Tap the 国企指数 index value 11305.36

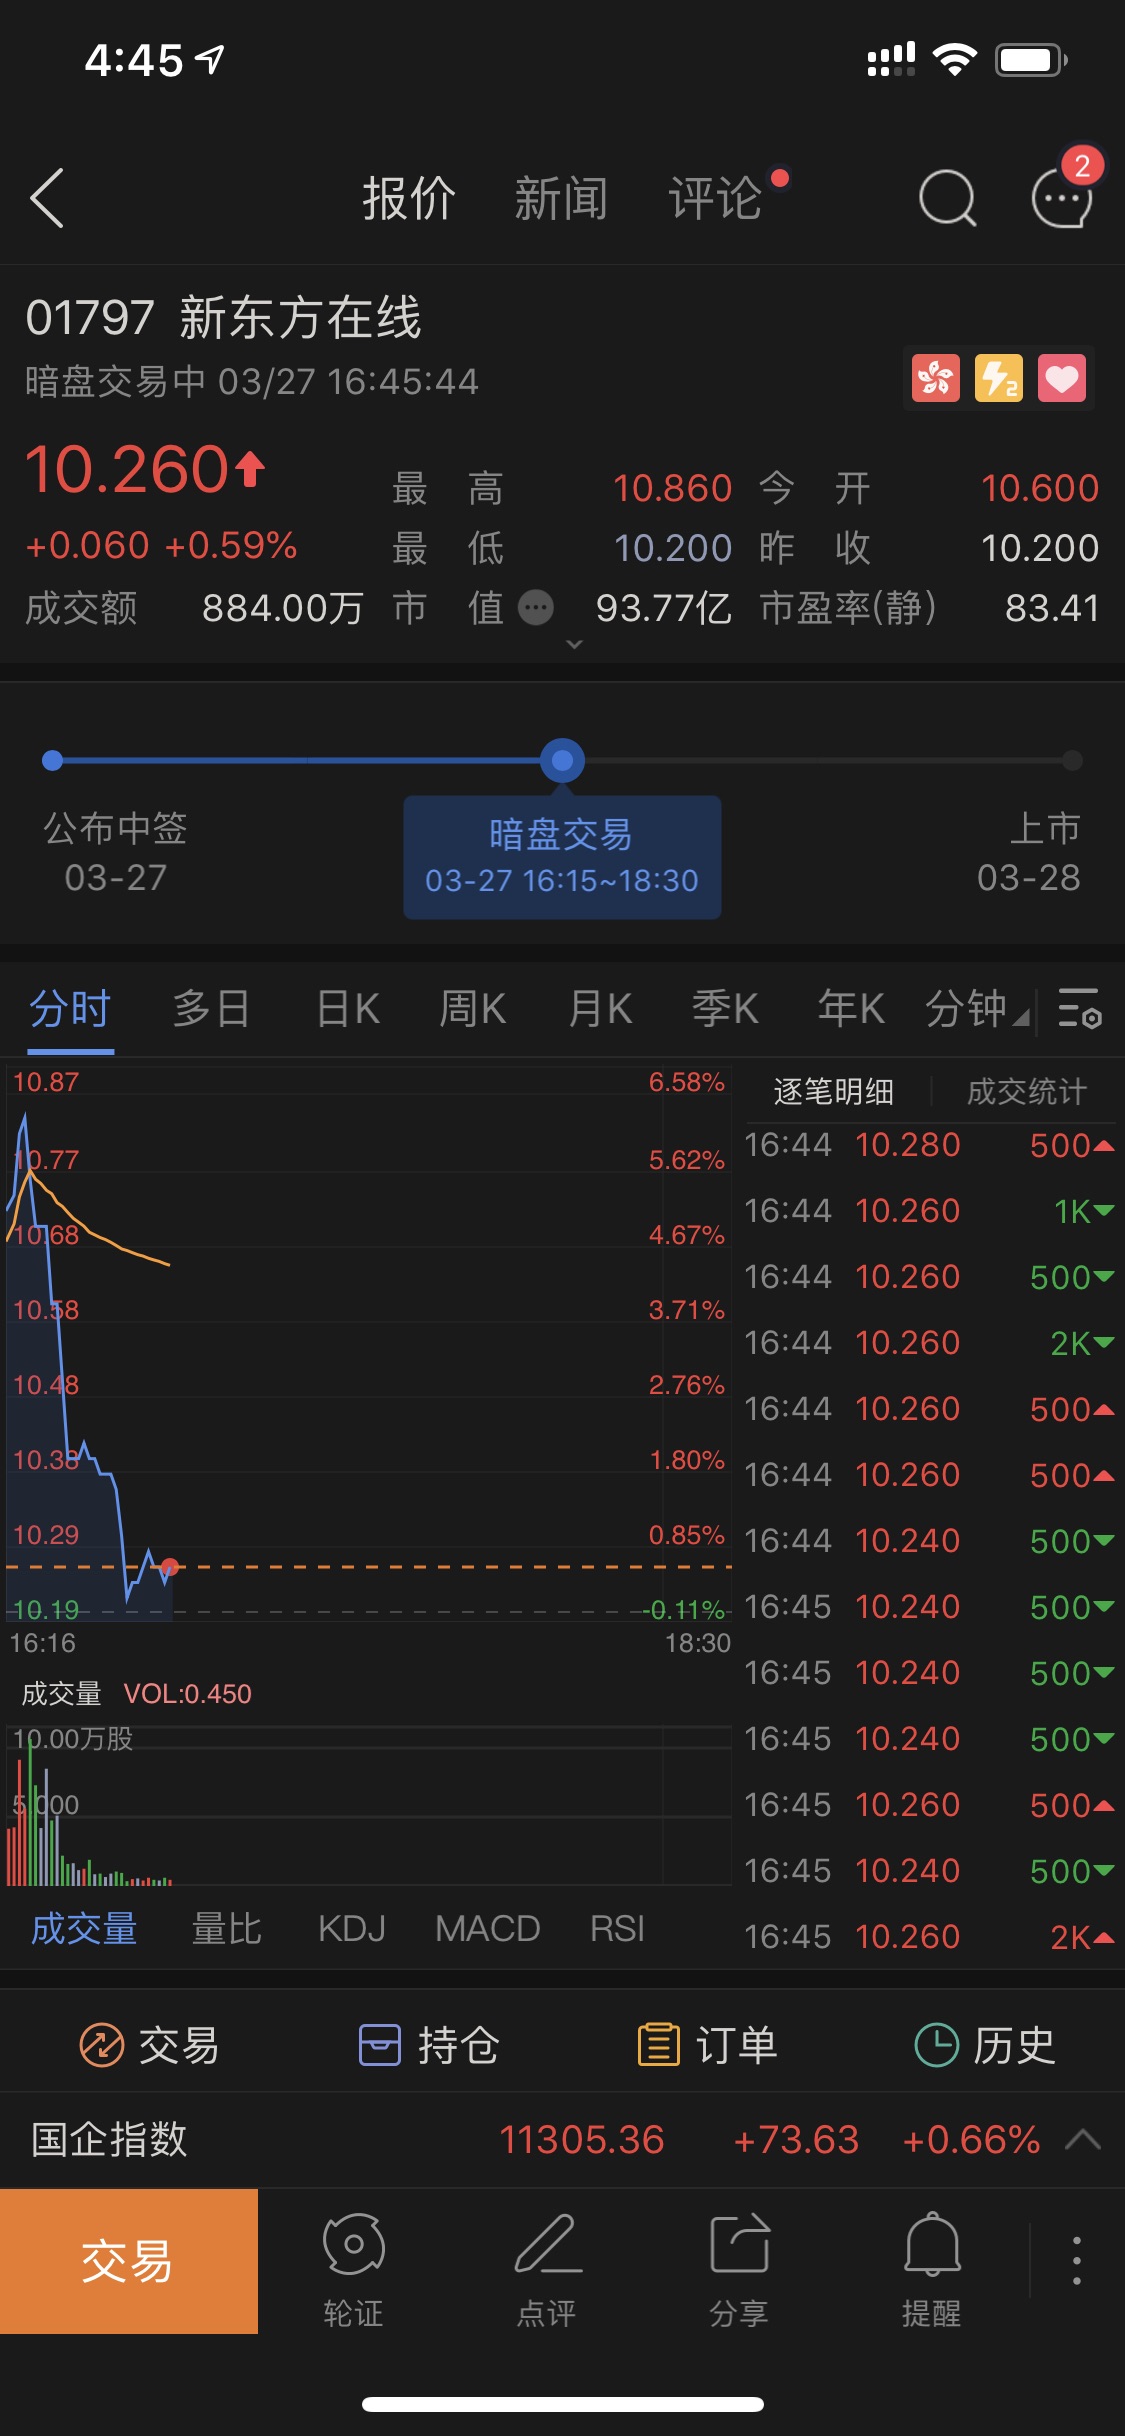point(582,2140)
